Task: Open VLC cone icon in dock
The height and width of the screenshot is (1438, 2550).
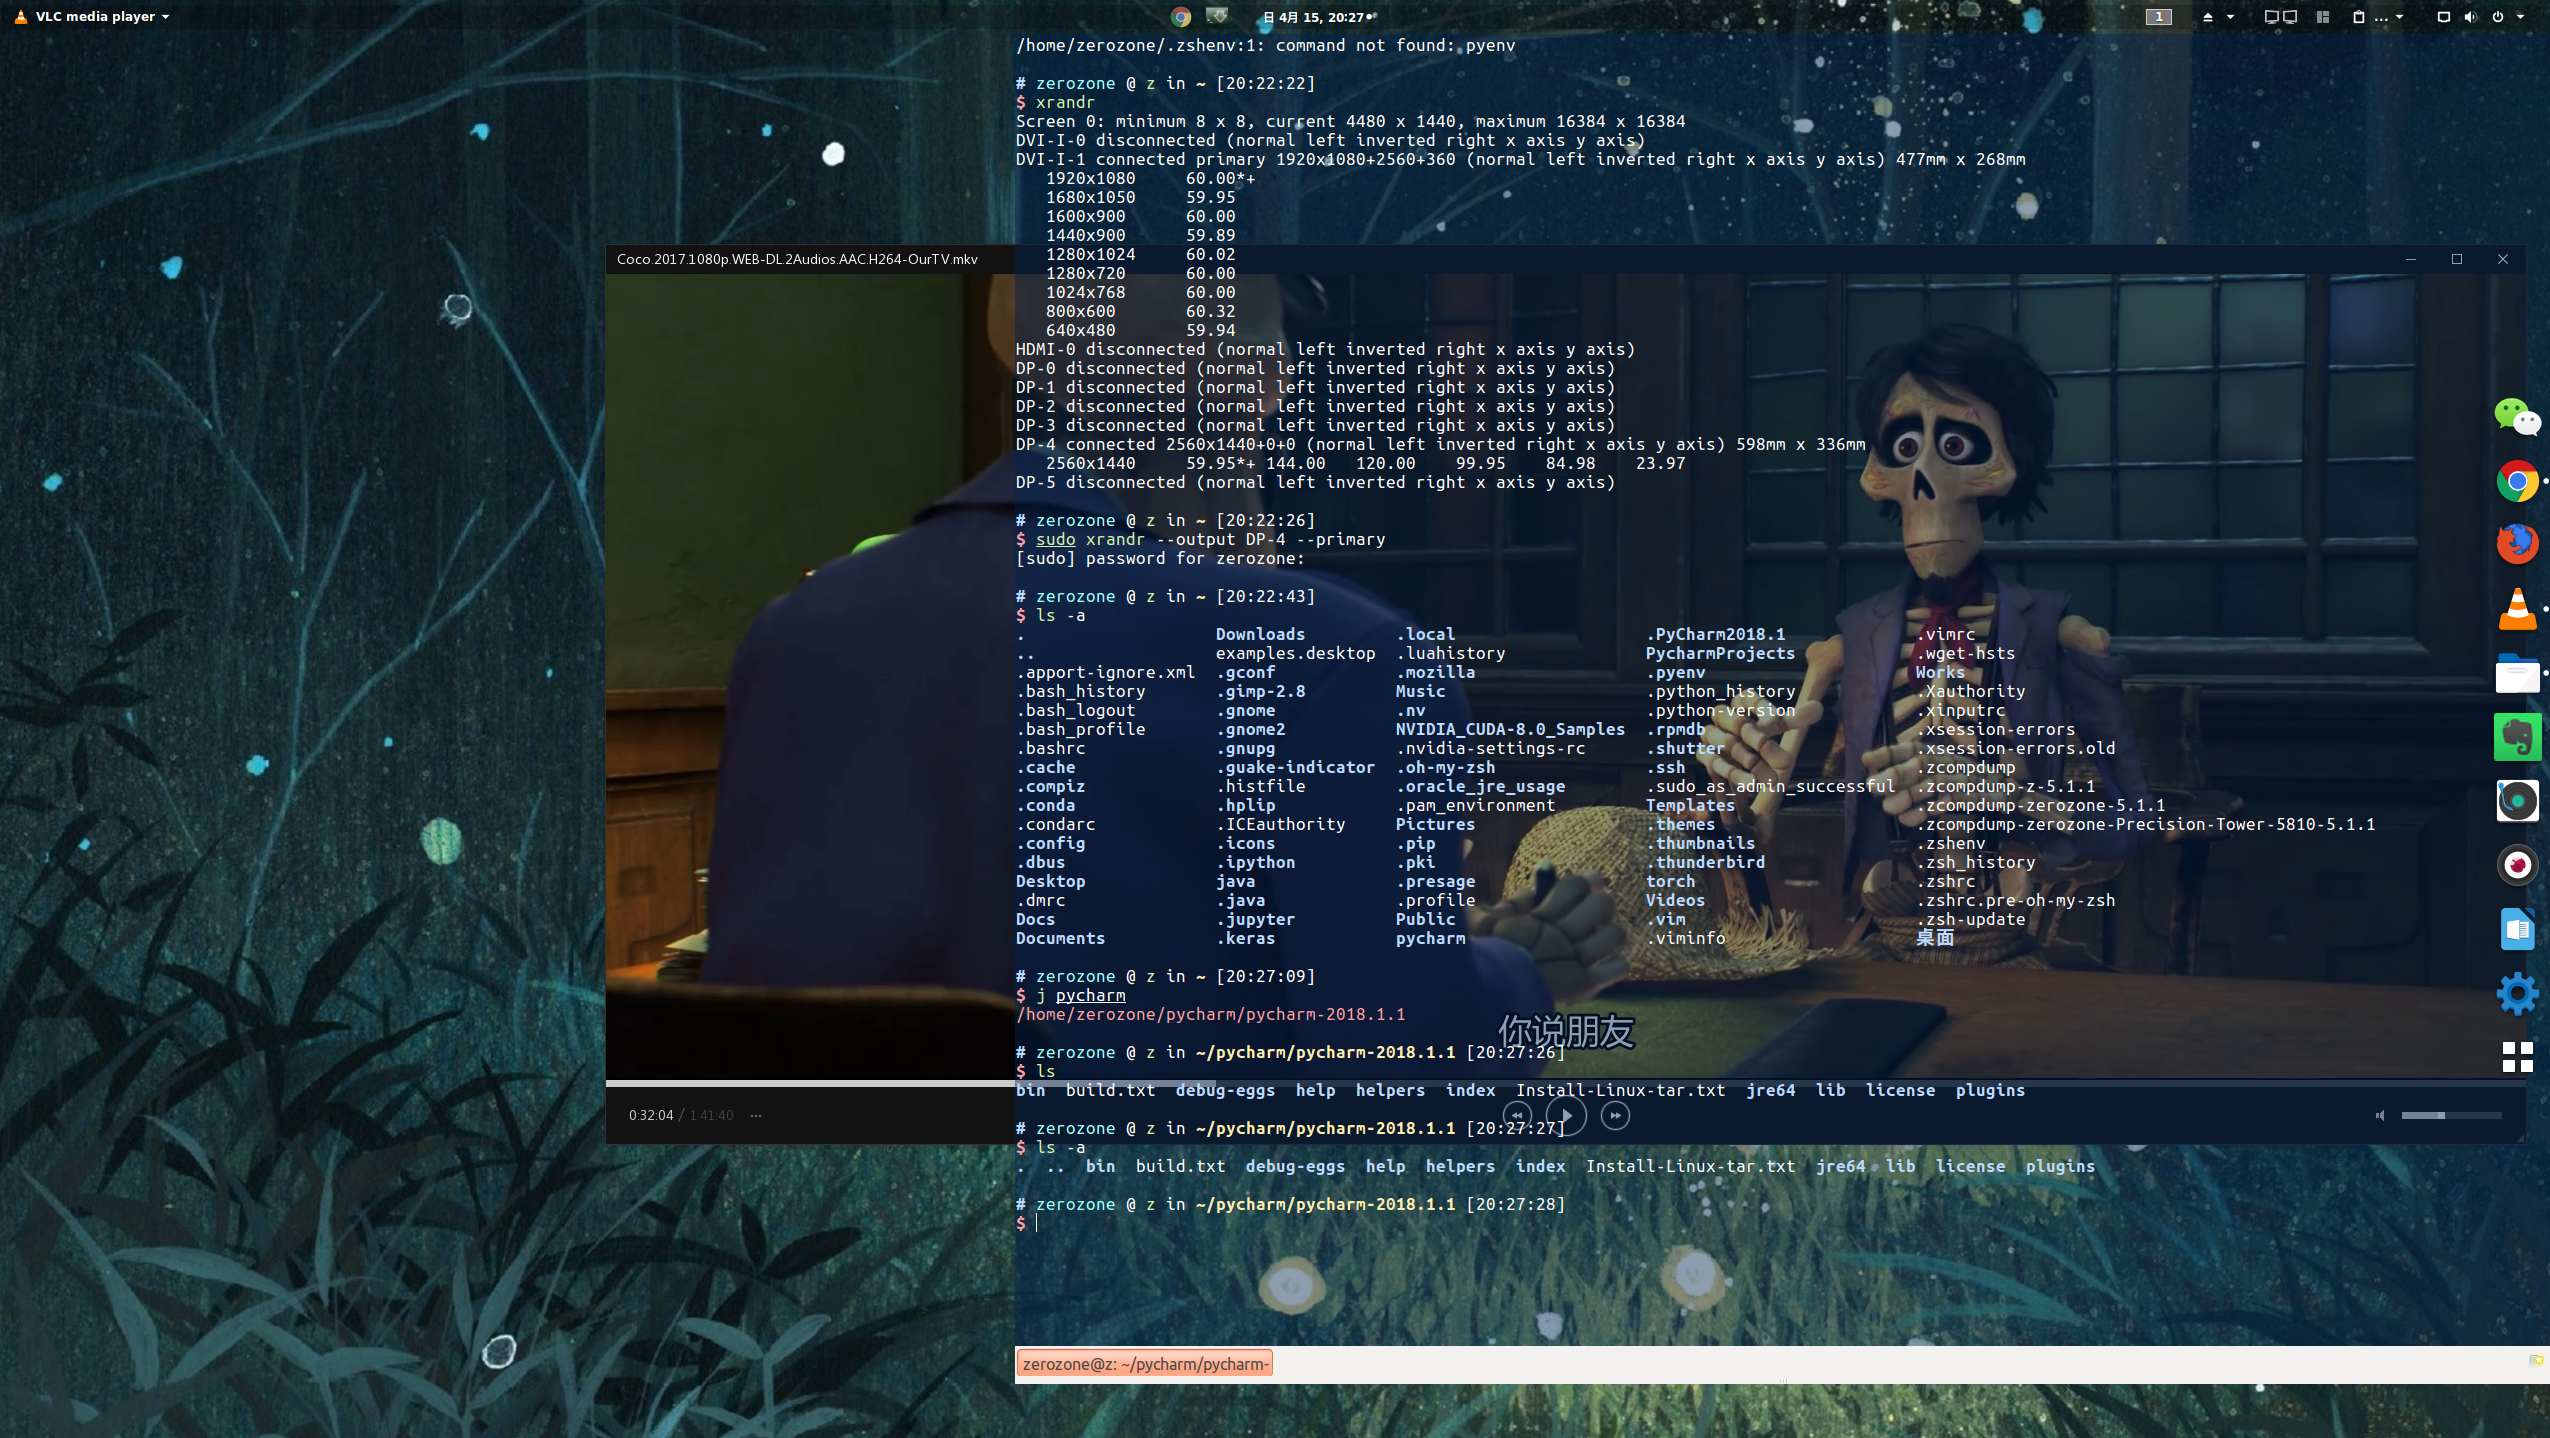Action: coord(2517,609)
